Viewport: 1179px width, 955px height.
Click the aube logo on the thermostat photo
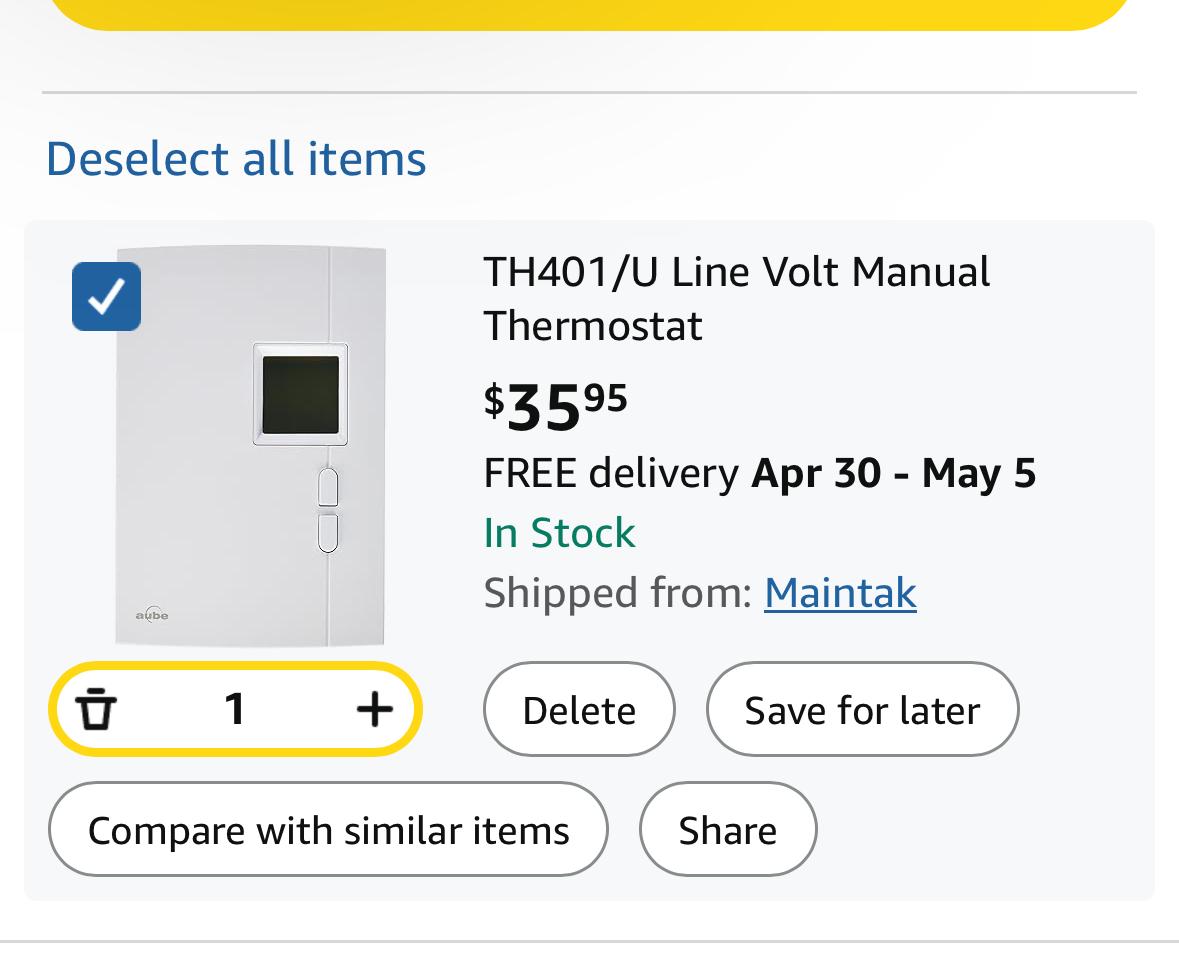click(x=152, y=614)
